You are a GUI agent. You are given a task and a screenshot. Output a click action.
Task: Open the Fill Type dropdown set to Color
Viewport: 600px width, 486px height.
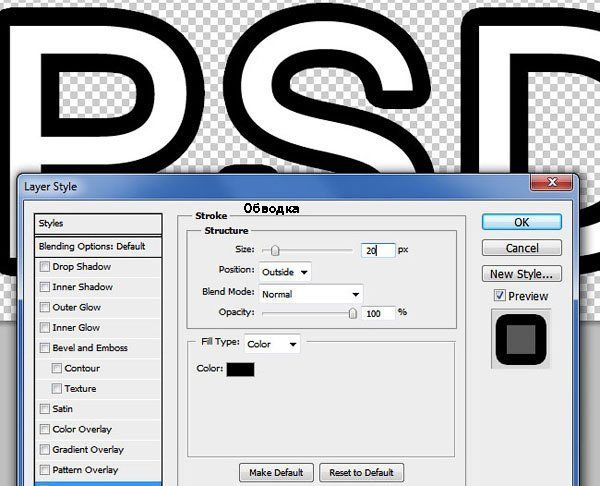tap(272, 344)
